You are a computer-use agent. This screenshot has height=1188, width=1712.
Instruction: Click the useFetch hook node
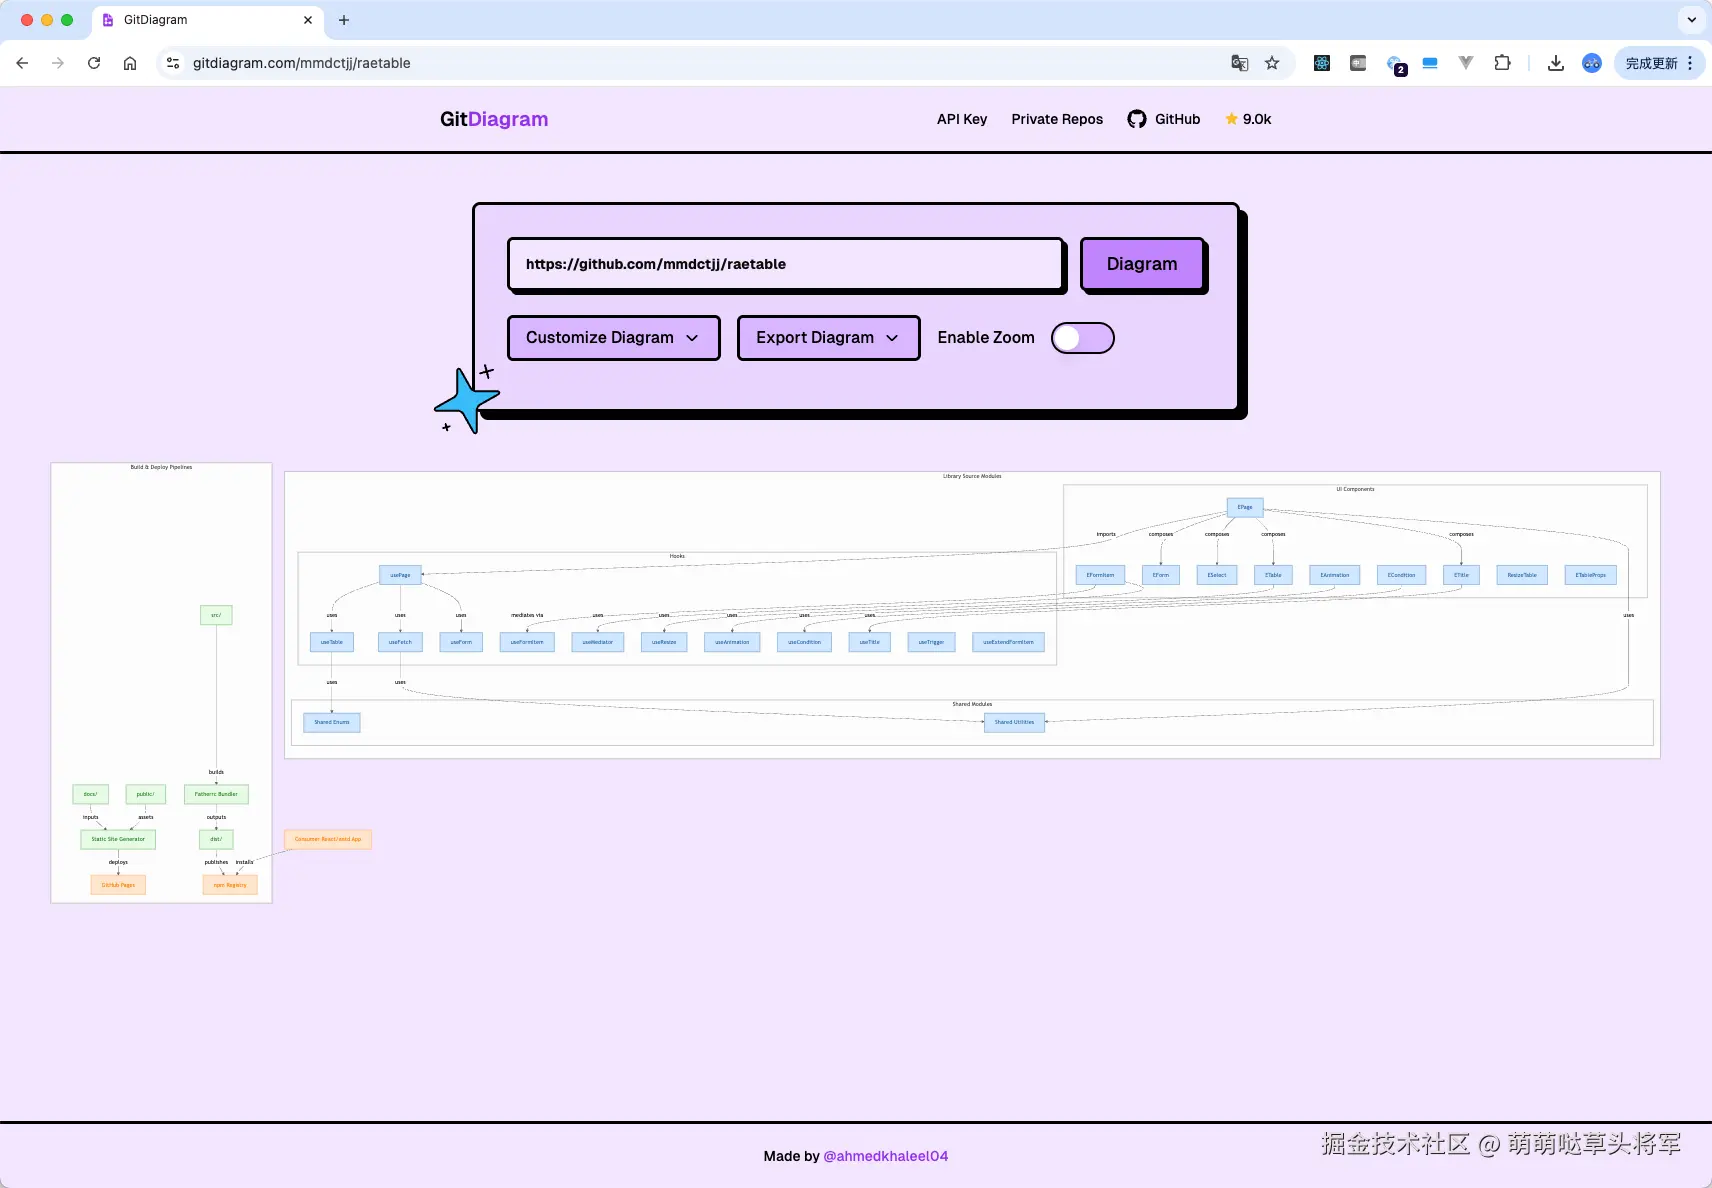pyautogui.click(x=400, y=642)
